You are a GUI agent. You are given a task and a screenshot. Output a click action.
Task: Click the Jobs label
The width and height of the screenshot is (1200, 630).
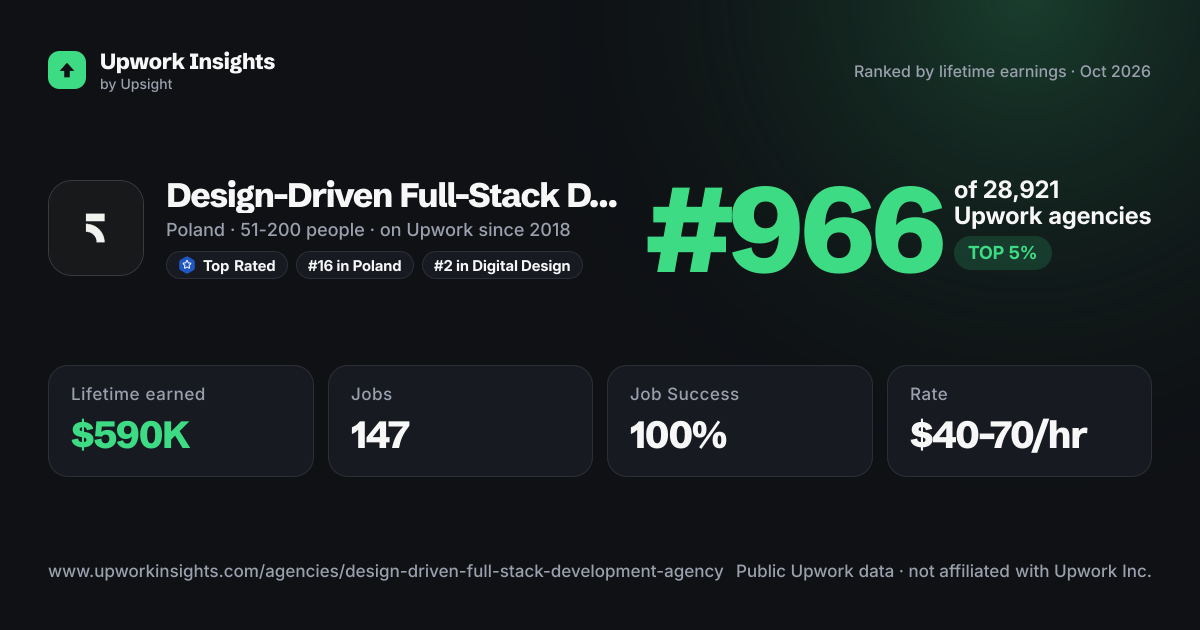[371, 394]
